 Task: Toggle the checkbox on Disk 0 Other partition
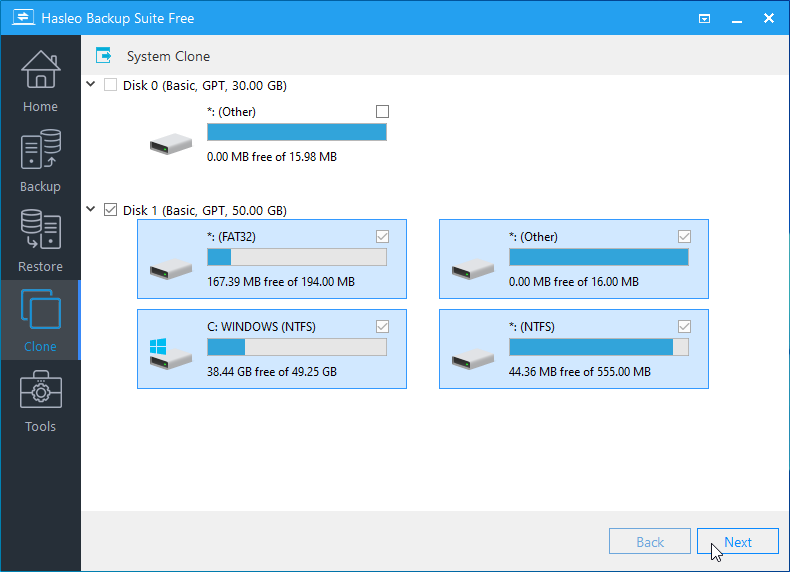pos(382,111)
